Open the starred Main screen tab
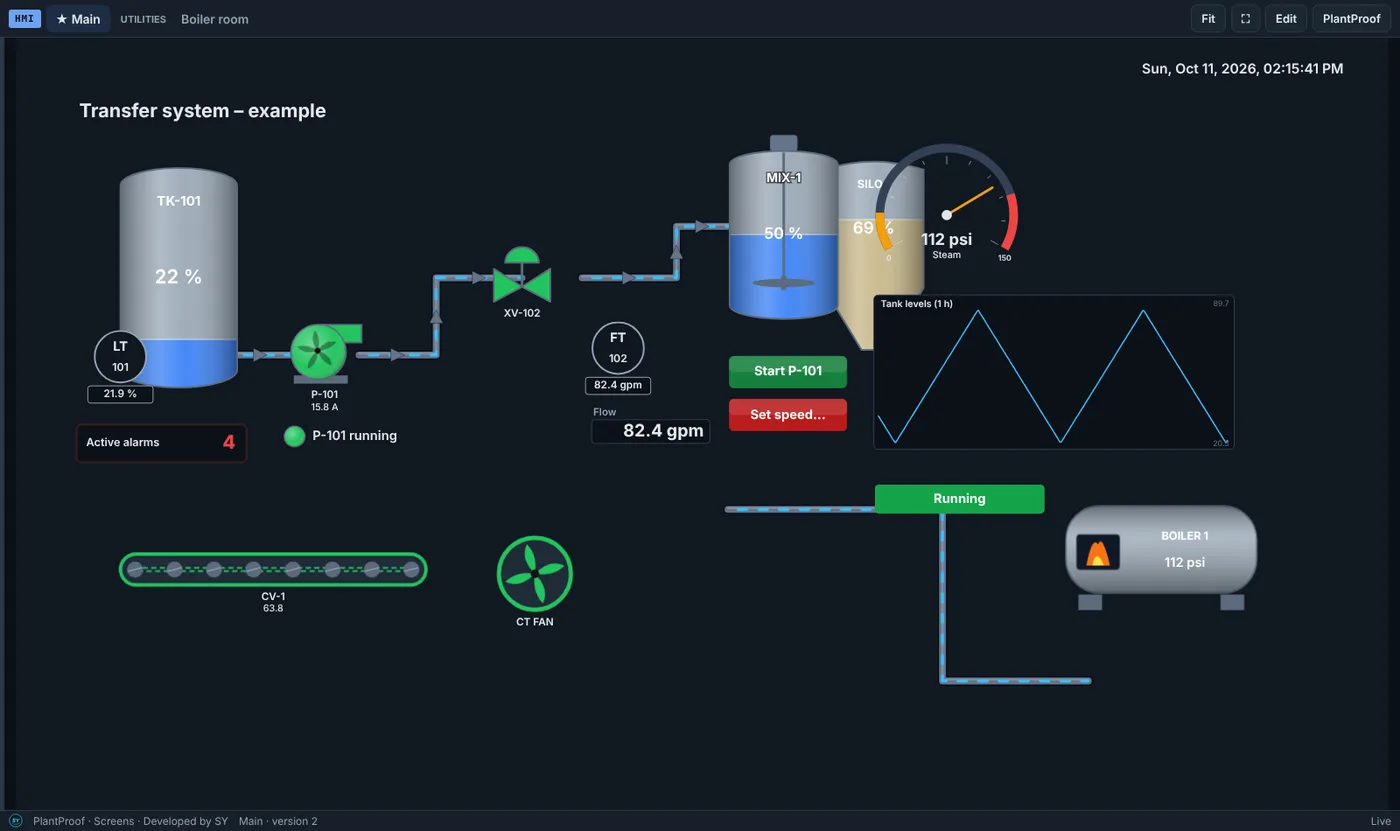This screenshot has width=1400, height=831. (78, 19)
